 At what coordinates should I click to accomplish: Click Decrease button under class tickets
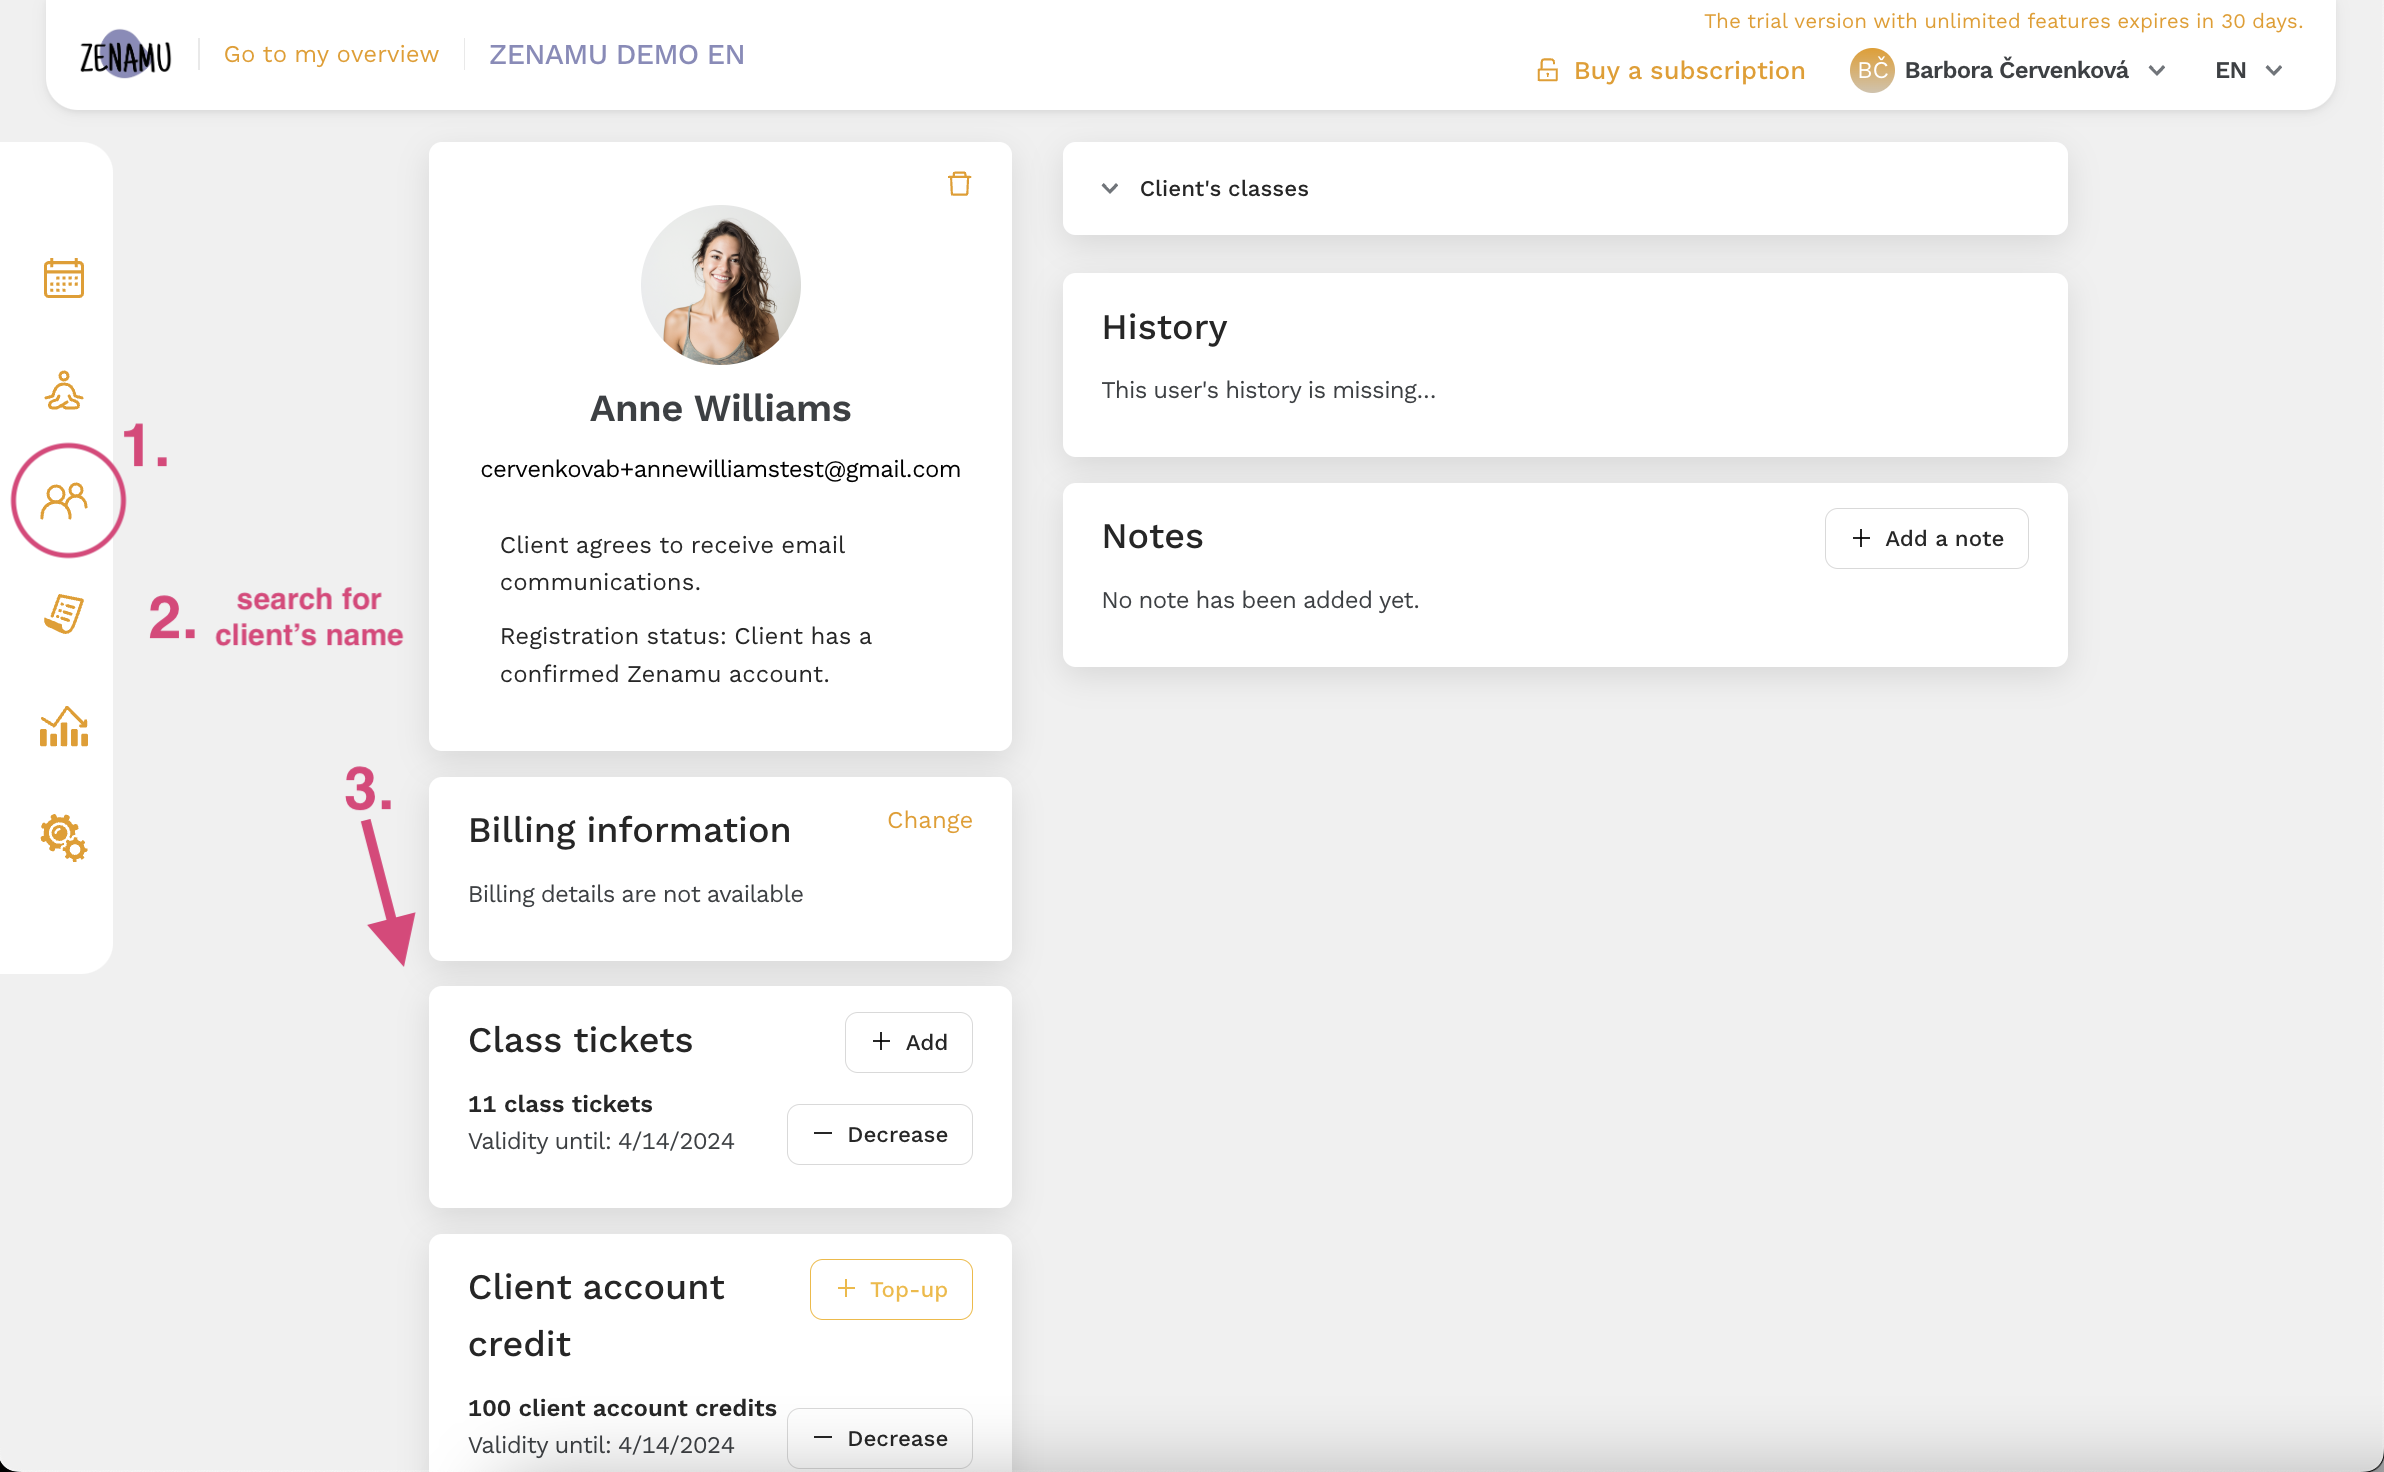pos(879,1133)
